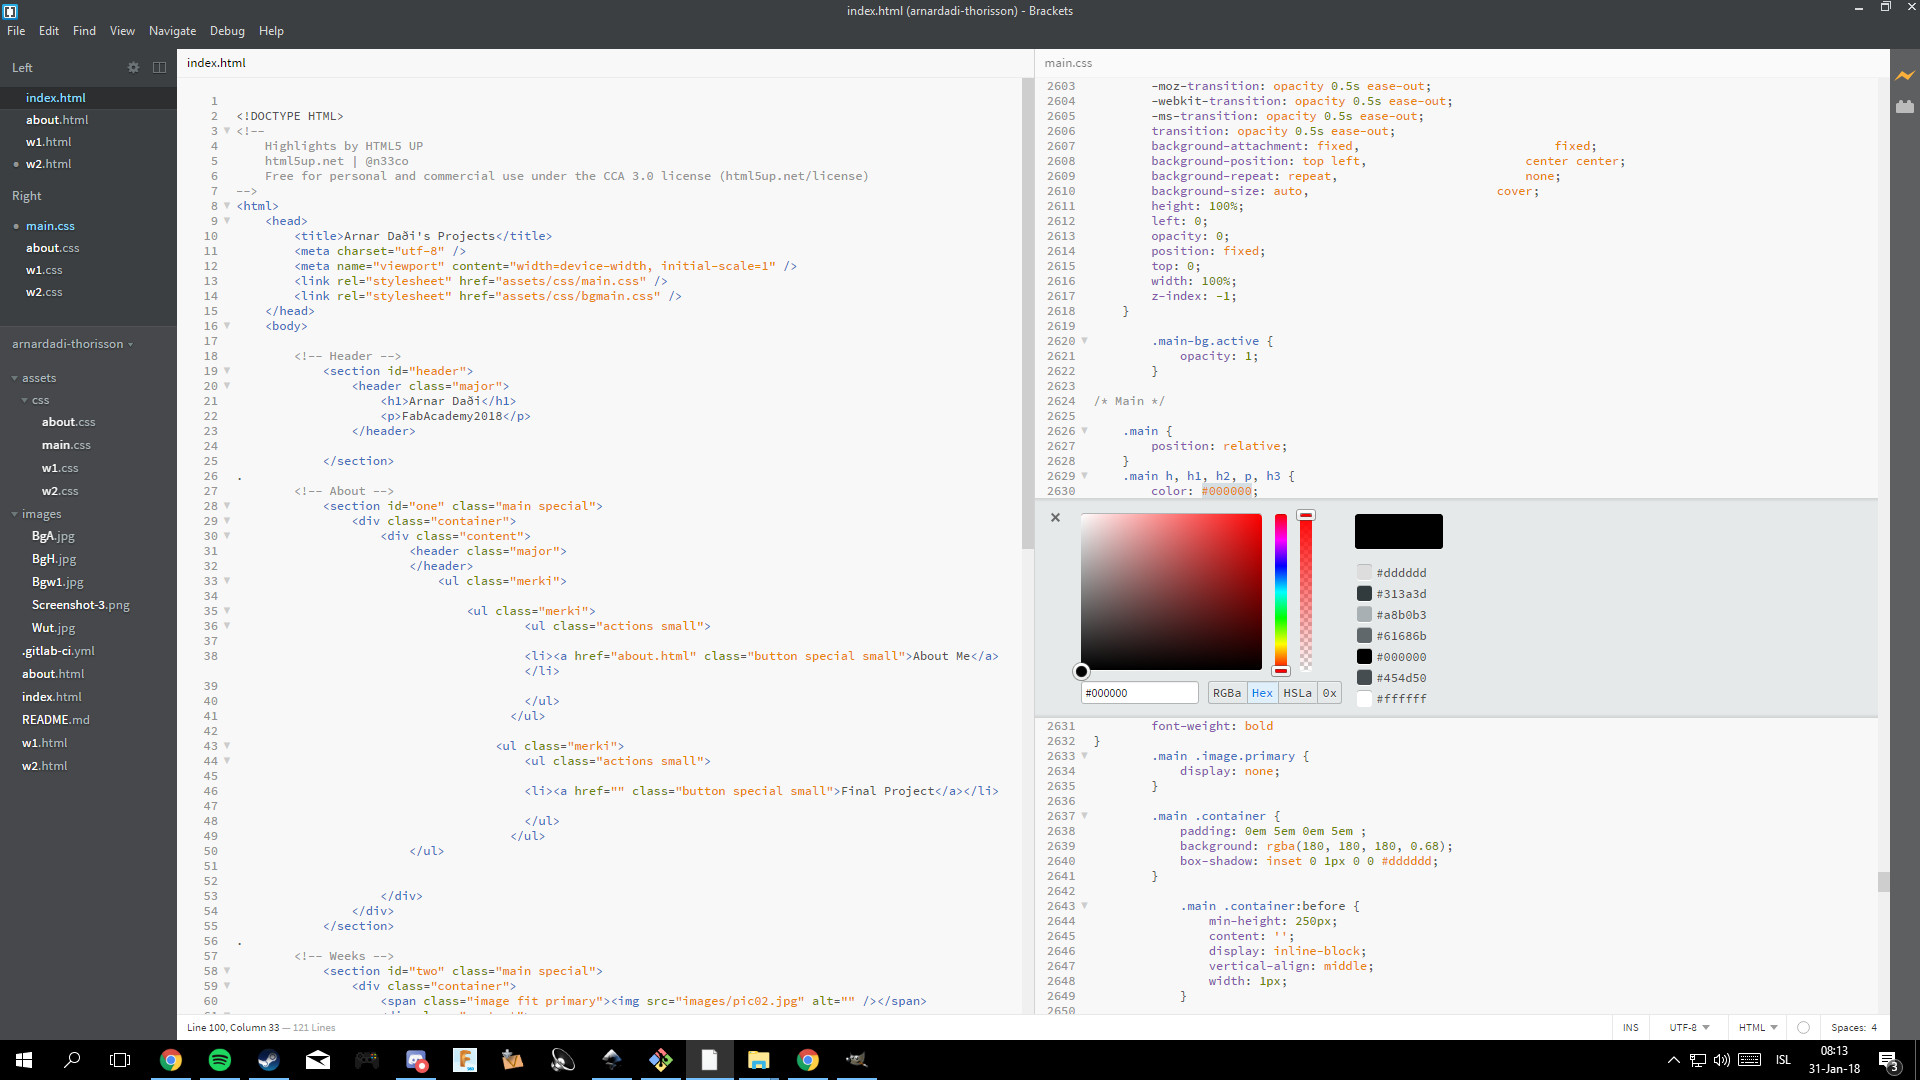Open the Debug menu
Screen dimensions: 1920x1080
tap(227, 31)
